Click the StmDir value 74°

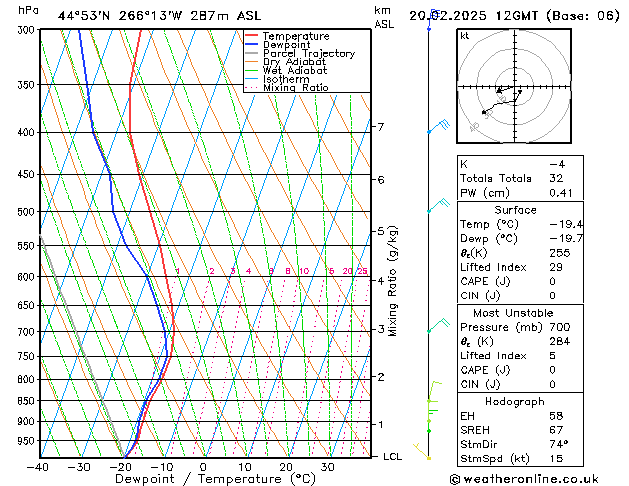point(559,444)
